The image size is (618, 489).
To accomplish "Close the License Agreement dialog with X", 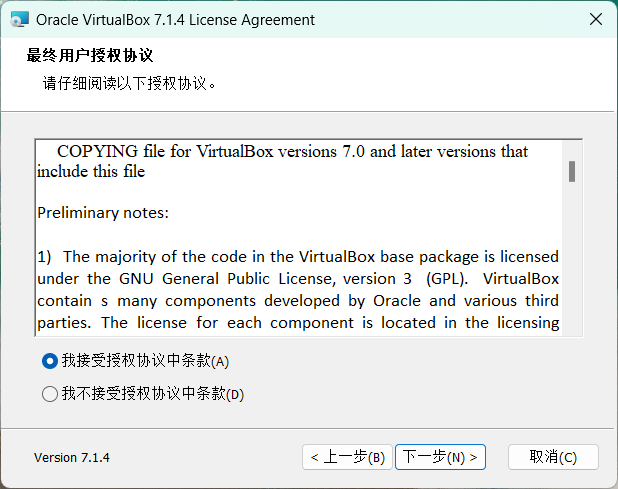I will tap(596, 19).
